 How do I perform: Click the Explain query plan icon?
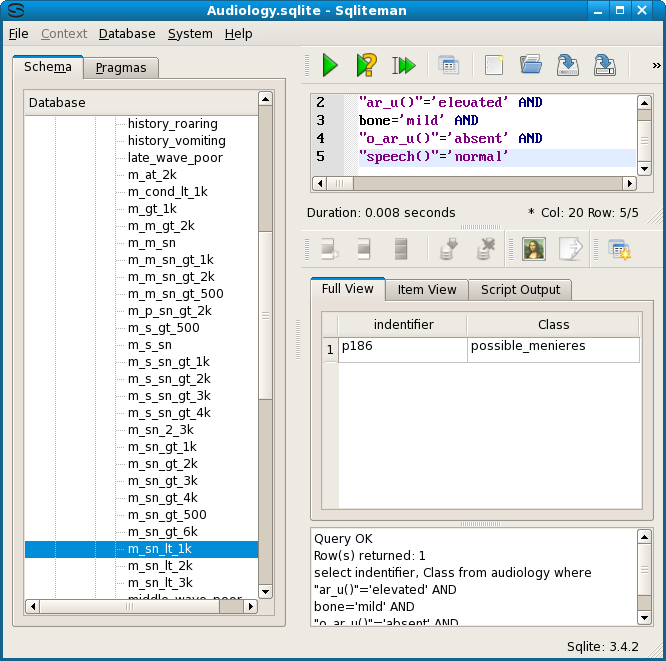click(x=366, y=66)
